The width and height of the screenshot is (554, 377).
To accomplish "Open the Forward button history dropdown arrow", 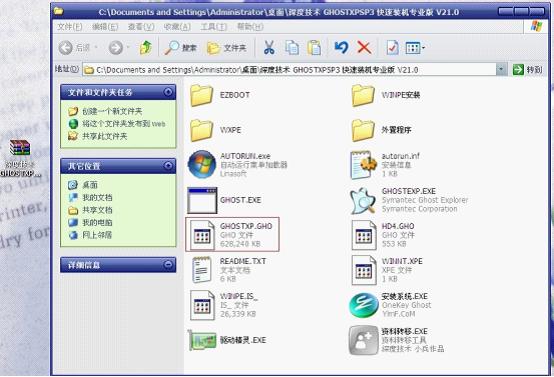I will 128,47.
